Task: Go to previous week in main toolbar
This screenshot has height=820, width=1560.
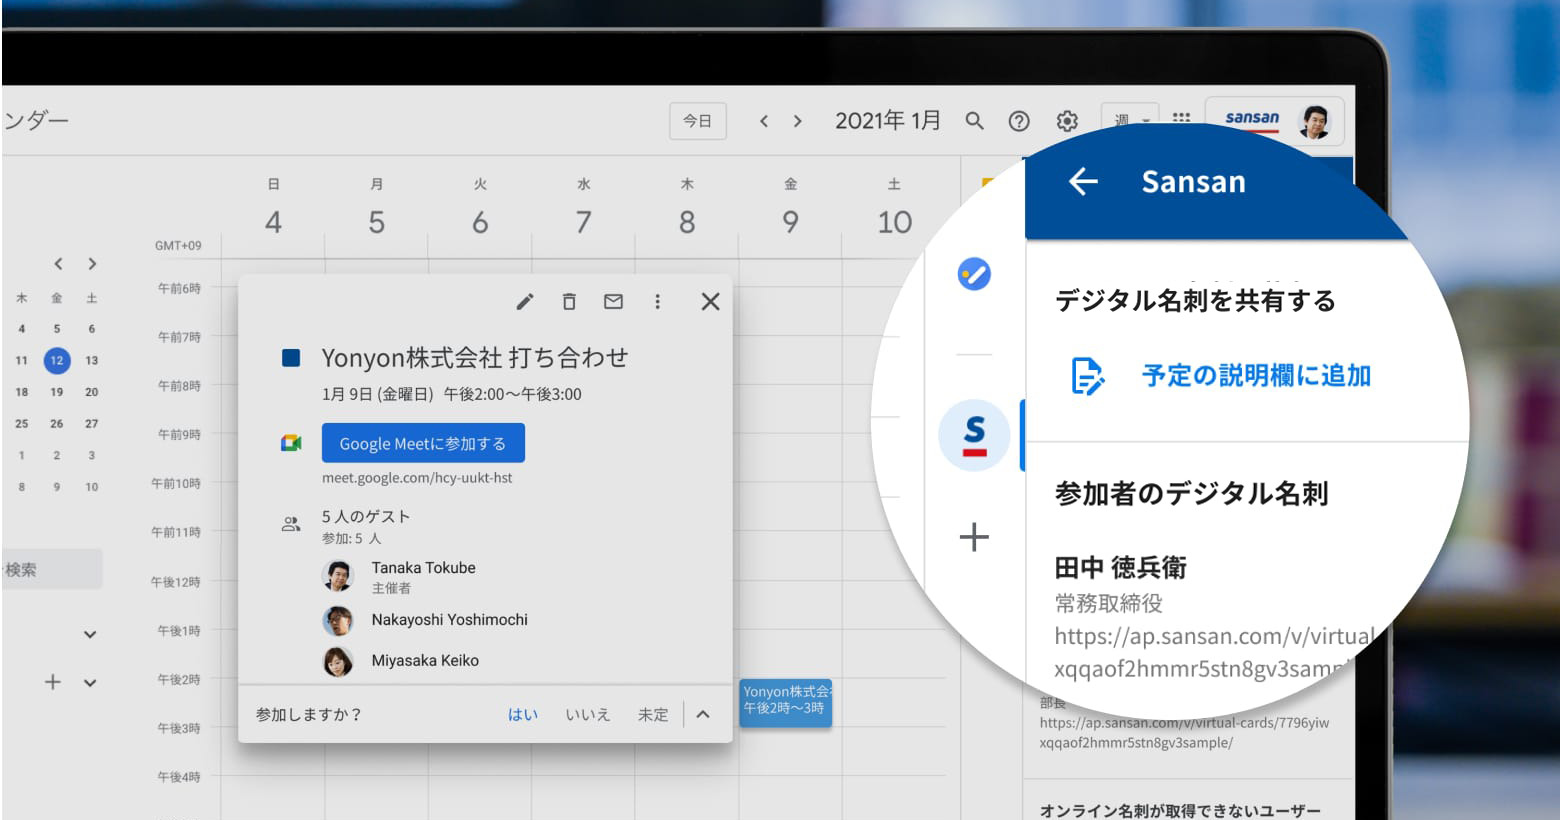Action: point(763,121)
